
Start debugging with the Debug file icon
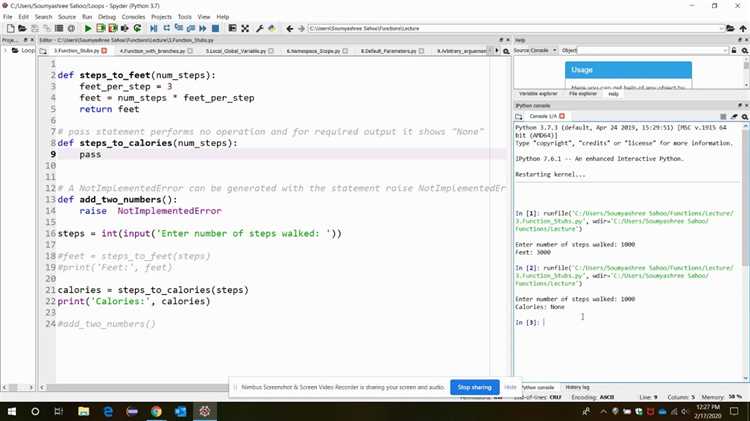tap(154, 29)
